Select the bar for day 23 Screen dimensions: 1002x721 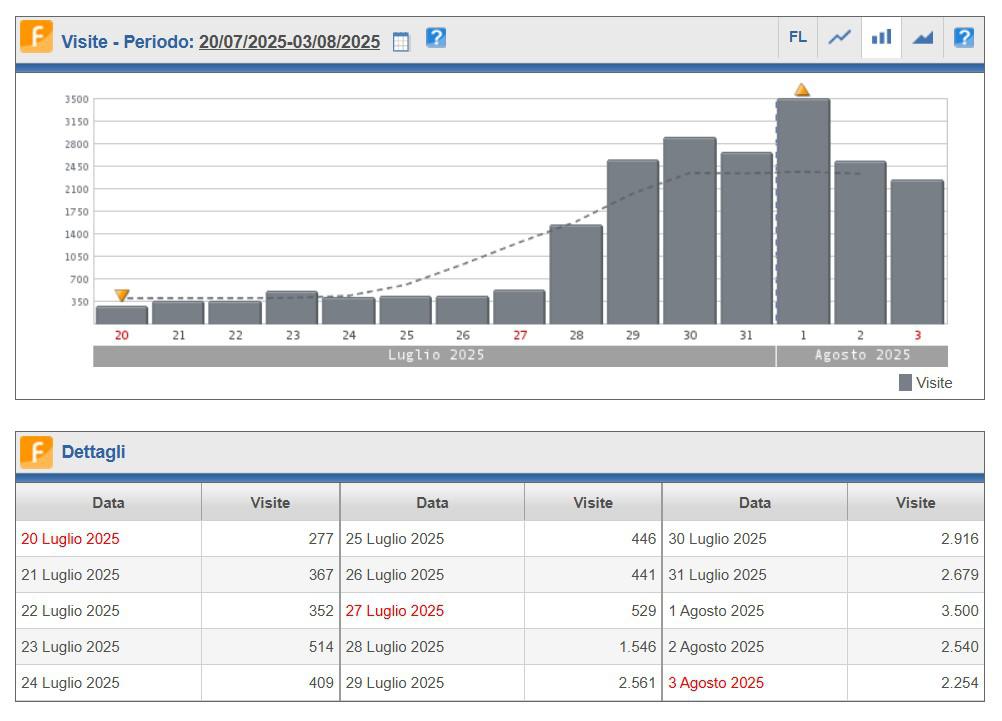point(291,308)
